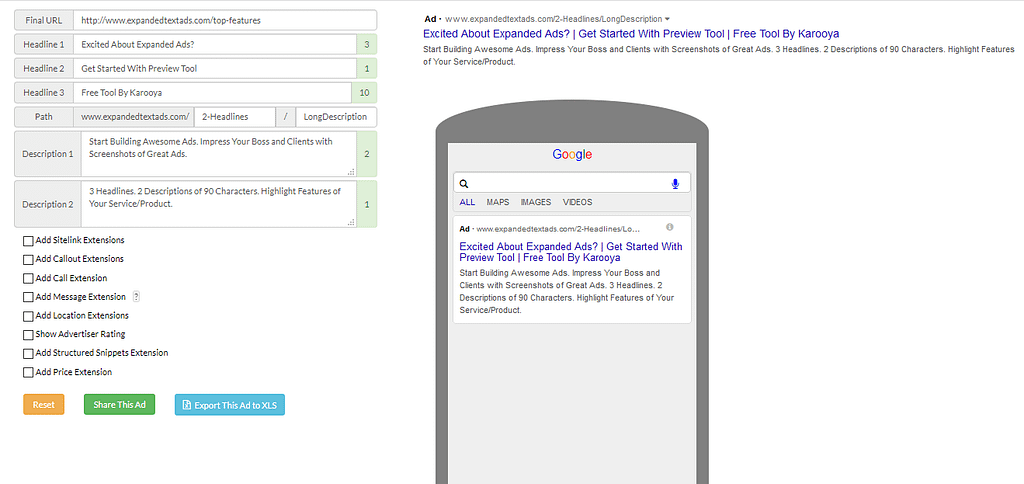
Task: Tick Add Price Extension checkbox
Action: click(28, 372)
